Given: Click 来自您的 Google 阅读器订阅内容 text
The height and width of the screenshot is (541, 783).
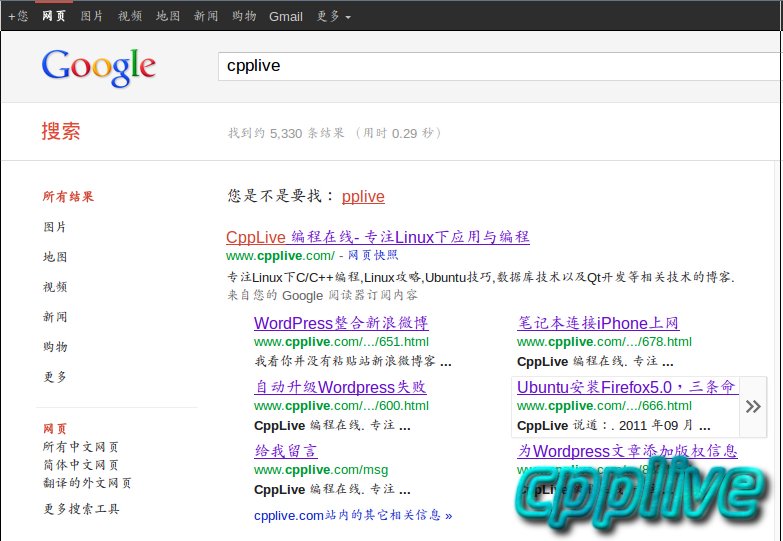Looking at the screenshot, I should [322, 296].
